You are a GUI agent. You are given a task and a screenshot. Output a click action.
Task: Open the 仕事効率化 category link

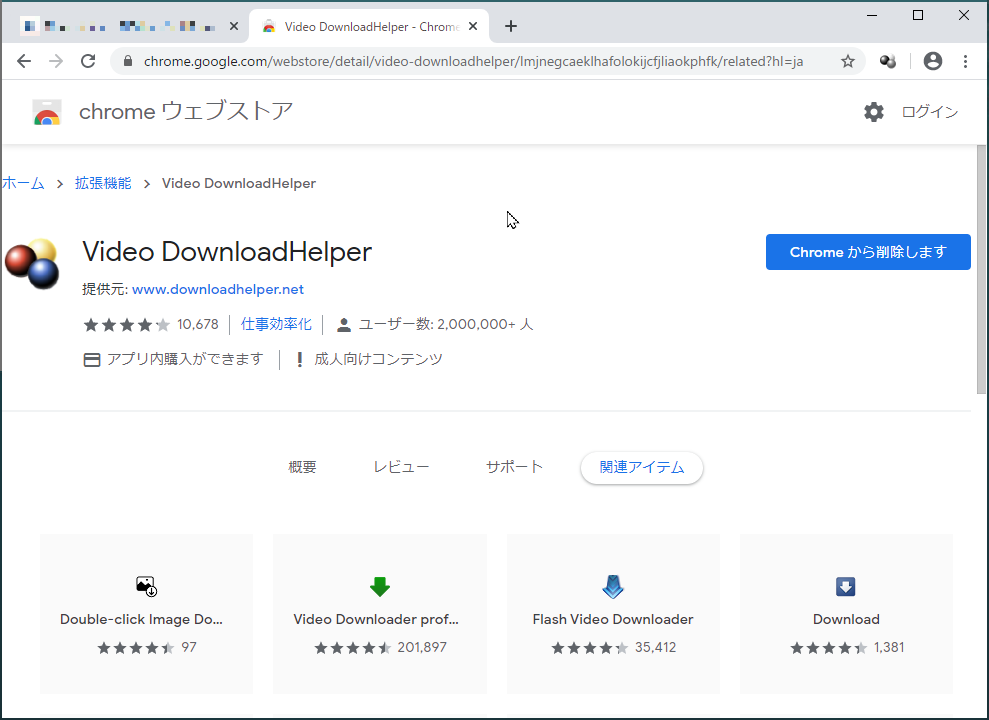[276, 324]
